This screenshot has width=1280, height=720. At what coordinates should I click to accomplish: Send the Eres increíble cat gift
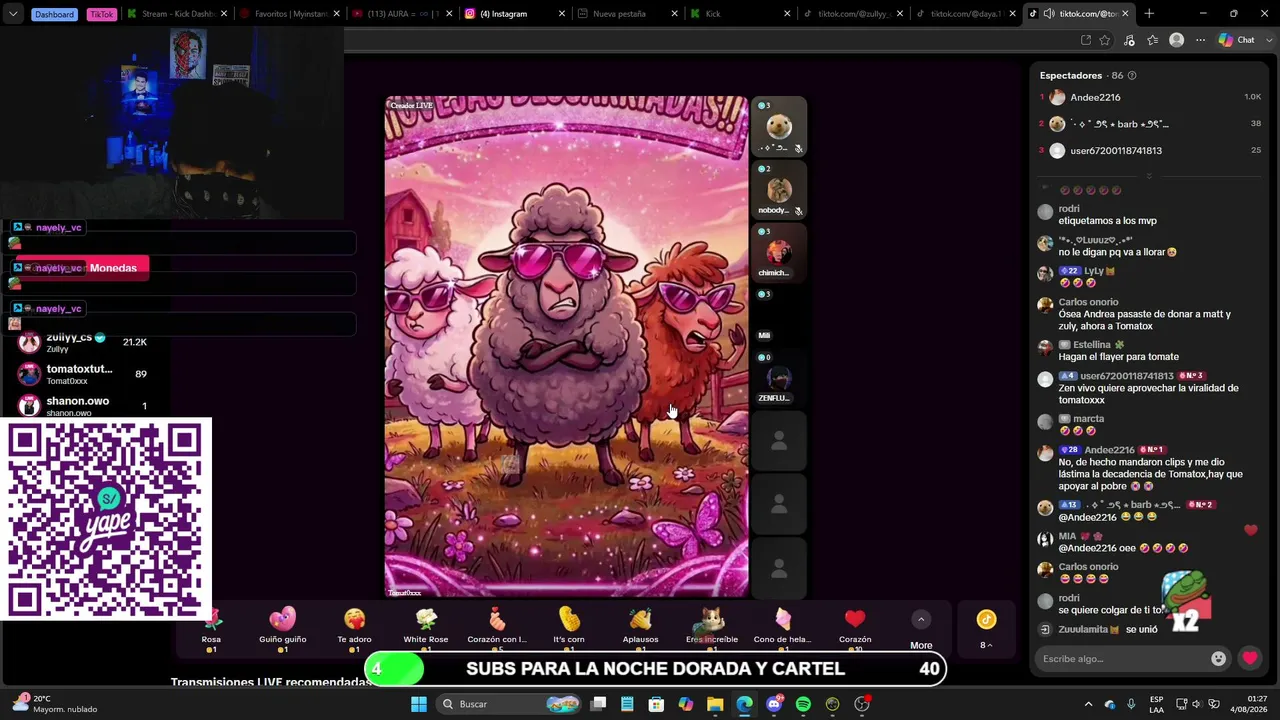[712, 629]
